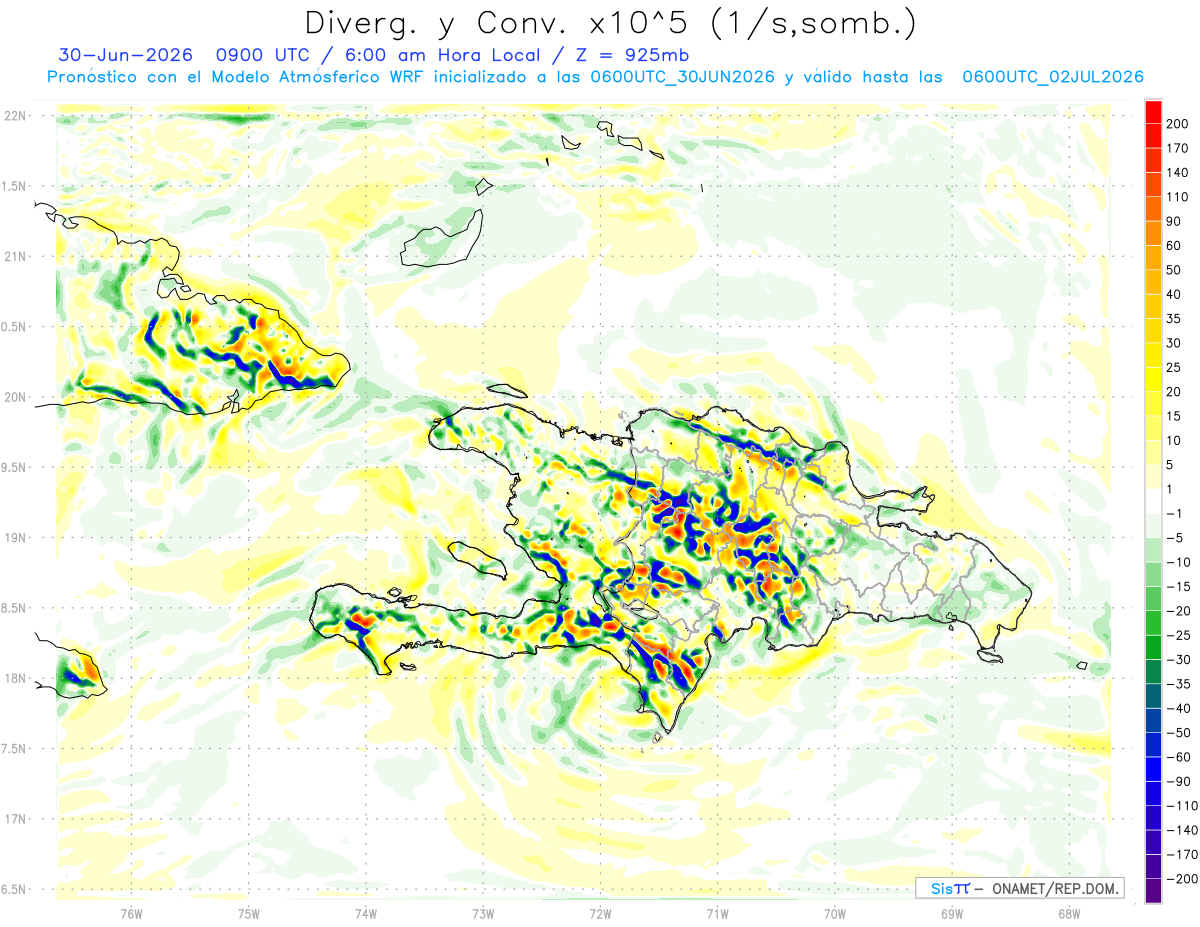The width and height of the screenshot is (1200, 927).
Task: Click colorbar value '-1'
Action: coord(1175,514)
